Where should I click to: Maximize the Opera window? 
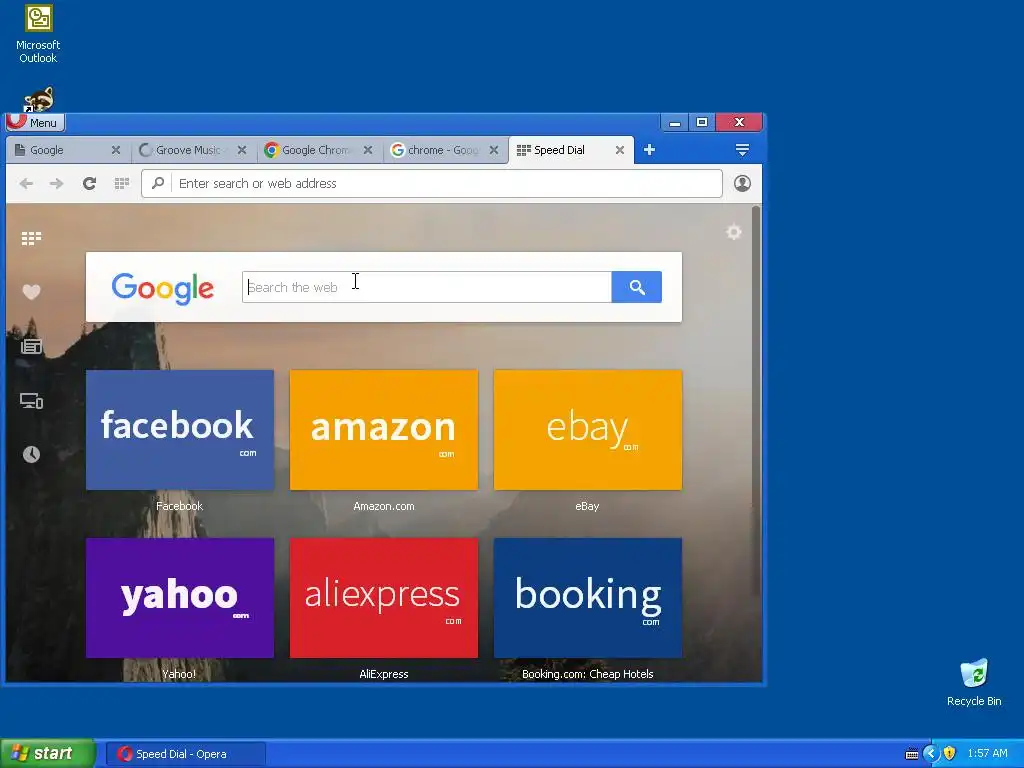702,122
